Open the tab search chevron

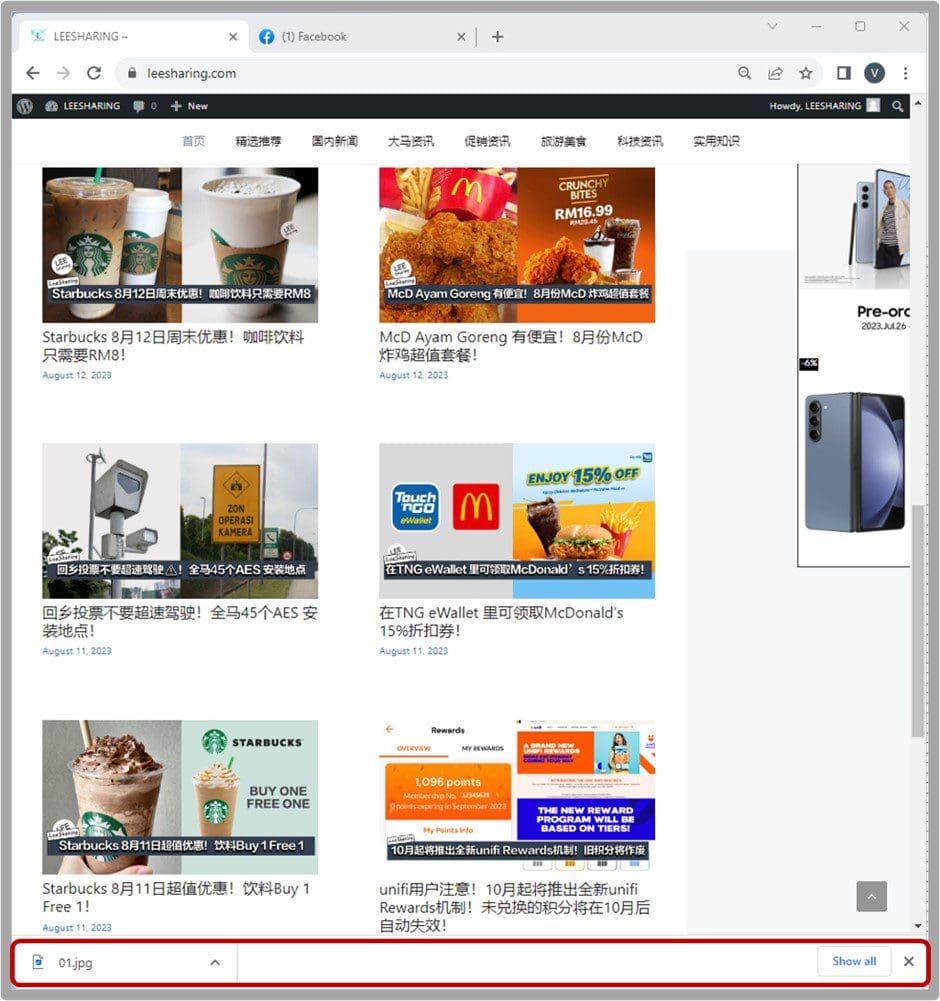click(772, 26)
